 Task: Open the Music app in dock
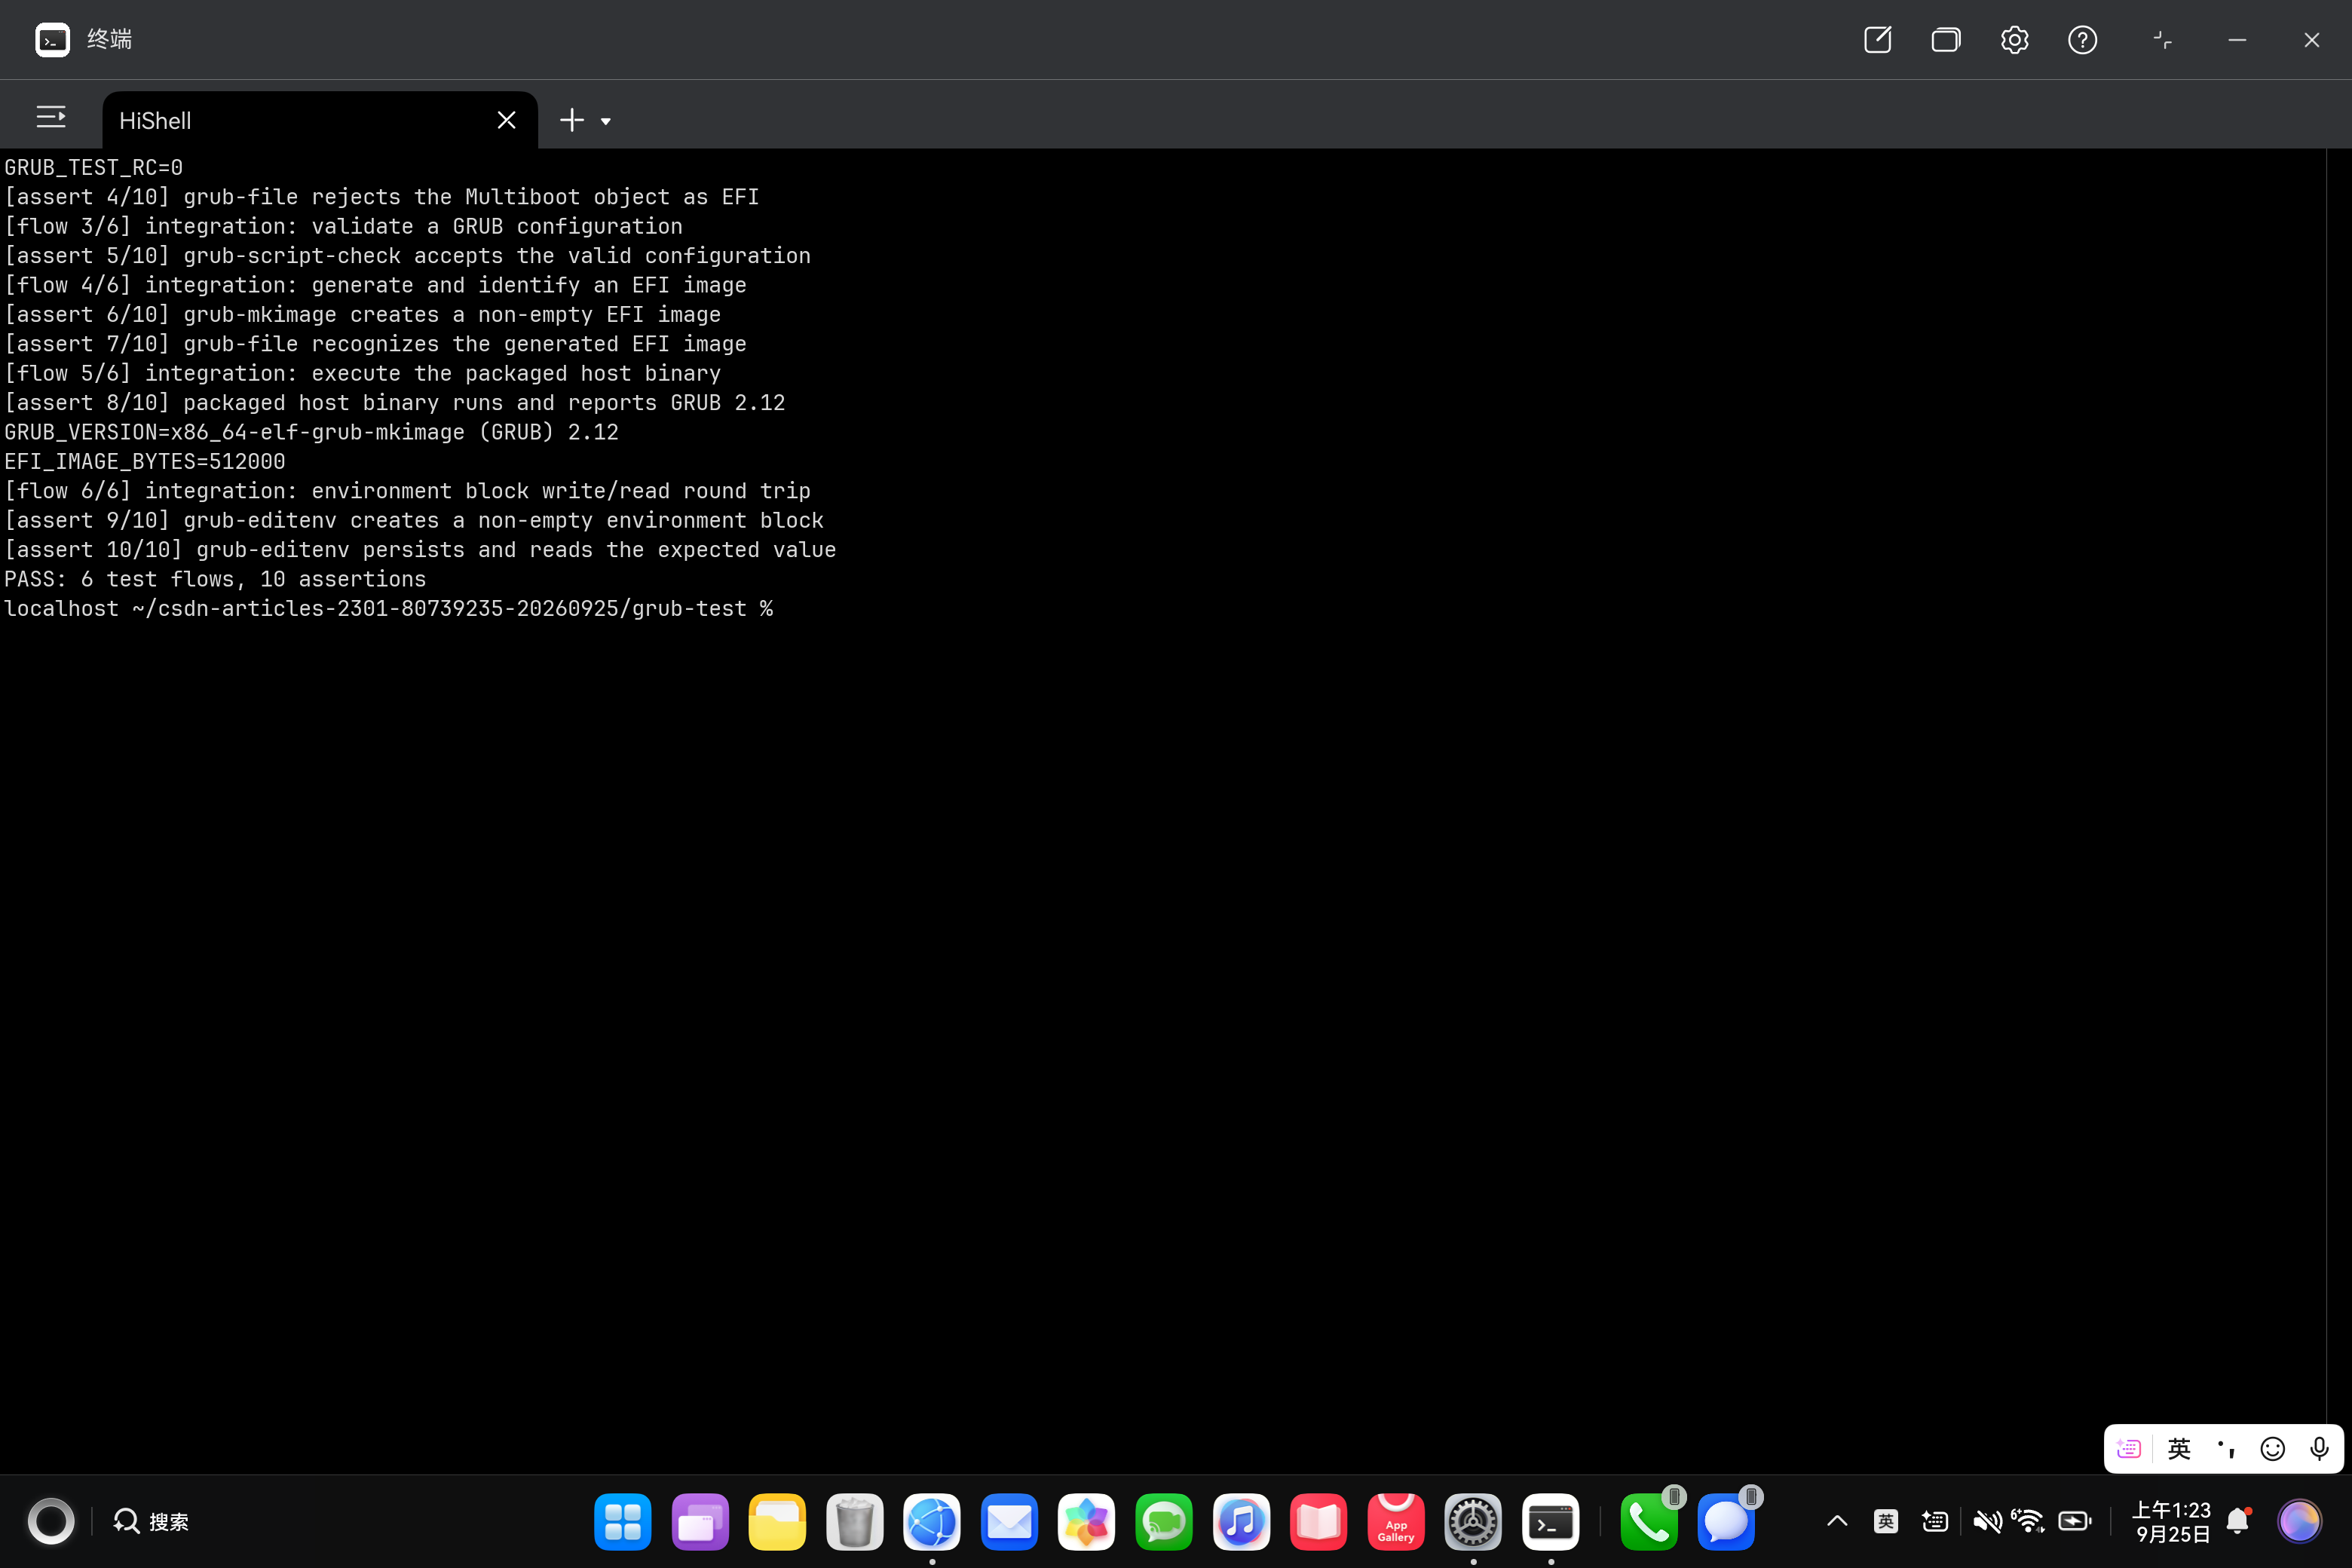1241,1522
